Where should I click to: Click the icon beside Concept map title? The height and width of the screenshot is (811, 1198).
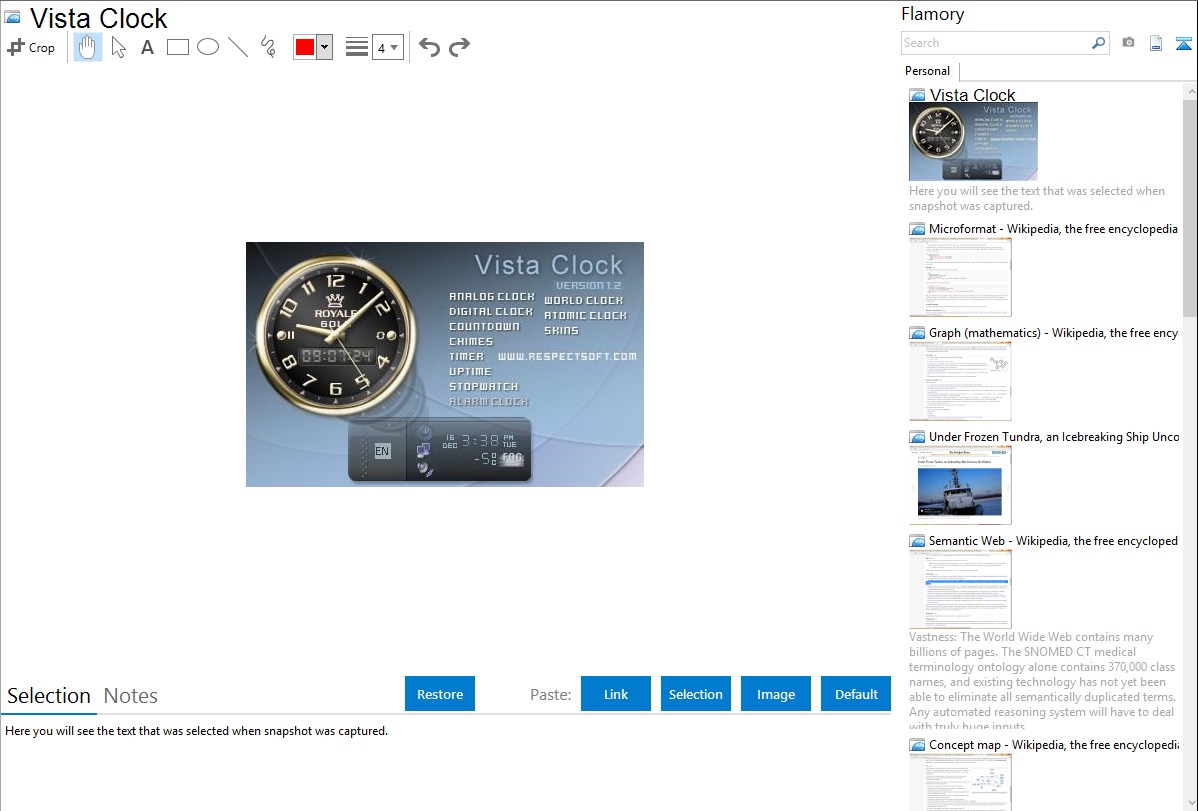917,745
